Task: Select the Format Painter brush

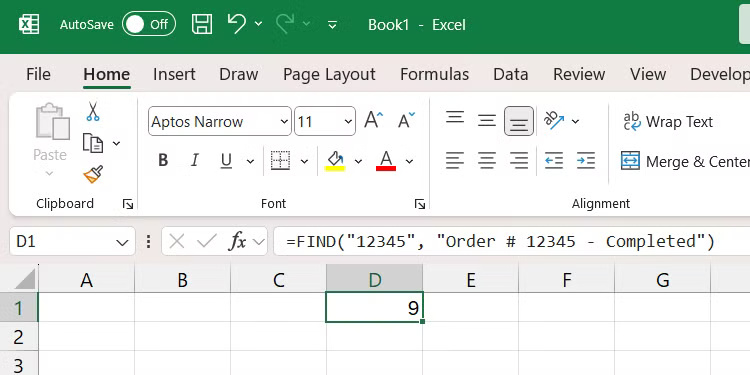Action: (93, 174)
